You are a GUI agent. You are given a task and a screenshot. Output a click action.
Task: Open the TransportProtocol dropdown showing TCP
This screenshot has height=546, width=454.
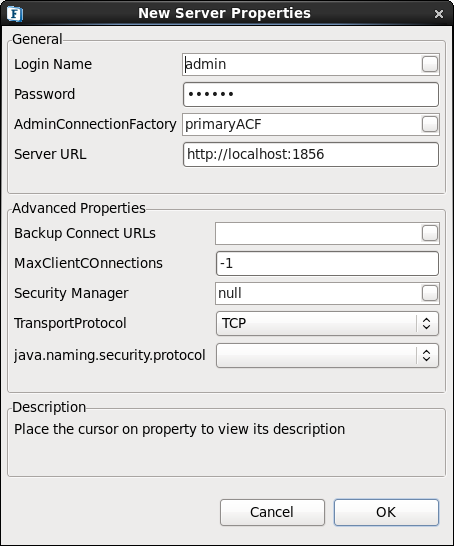(327, 323)
